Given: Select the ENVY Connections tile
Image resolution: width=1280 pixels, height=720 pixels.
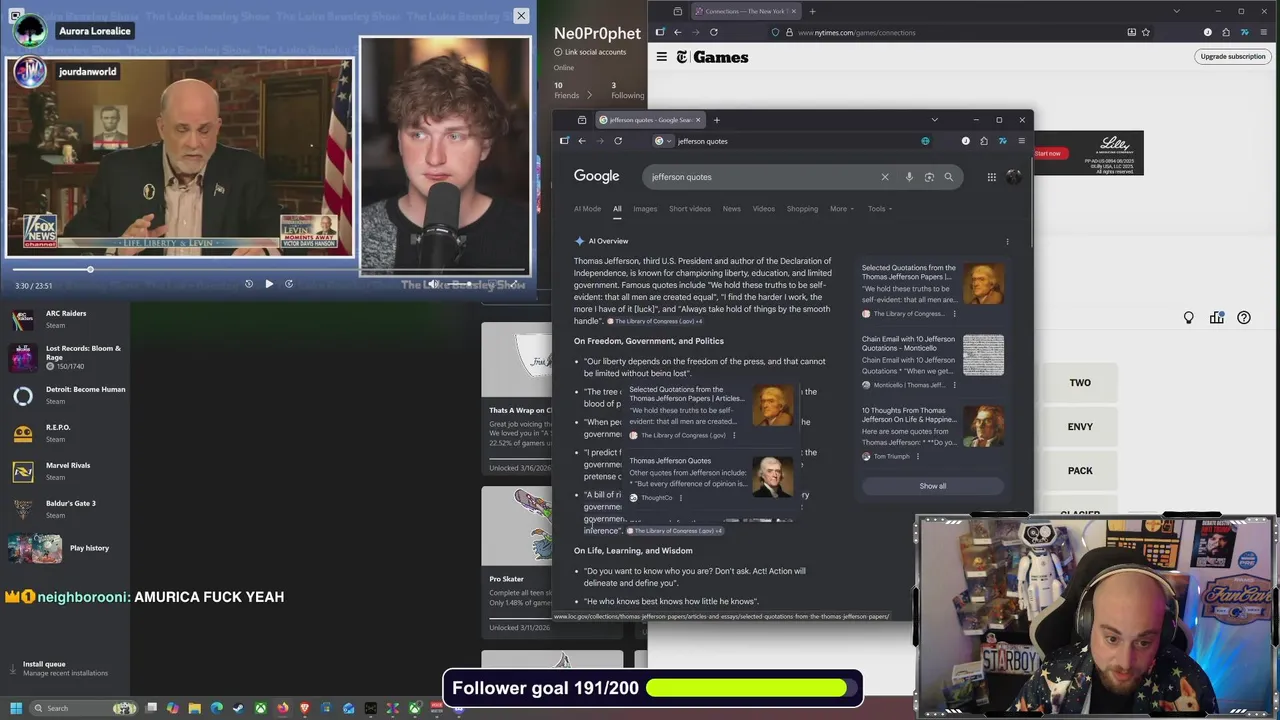Looking at the screenshot, I should pyautogui.click(x=1080, y=427).
